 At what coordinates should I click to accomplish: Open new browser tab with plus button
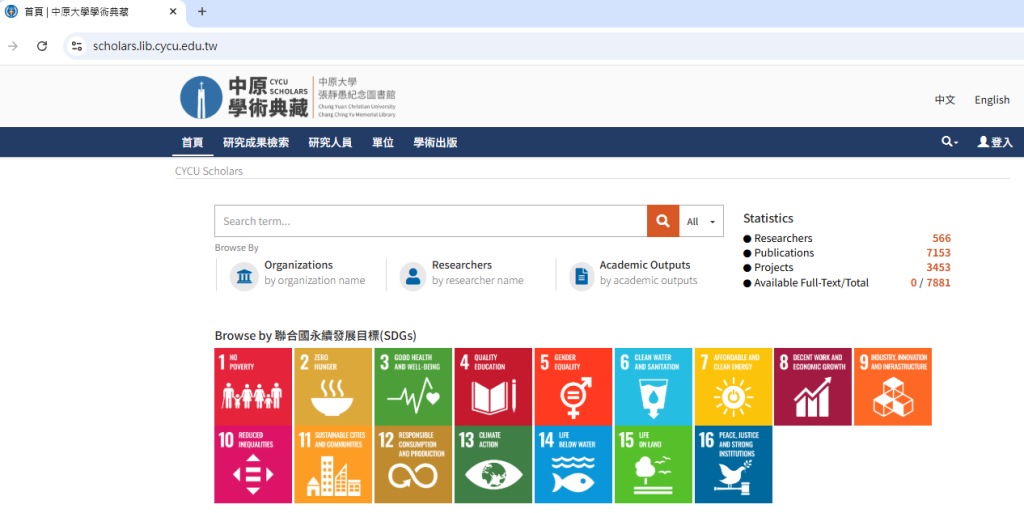pyautogui.click(x=202, y=12)
